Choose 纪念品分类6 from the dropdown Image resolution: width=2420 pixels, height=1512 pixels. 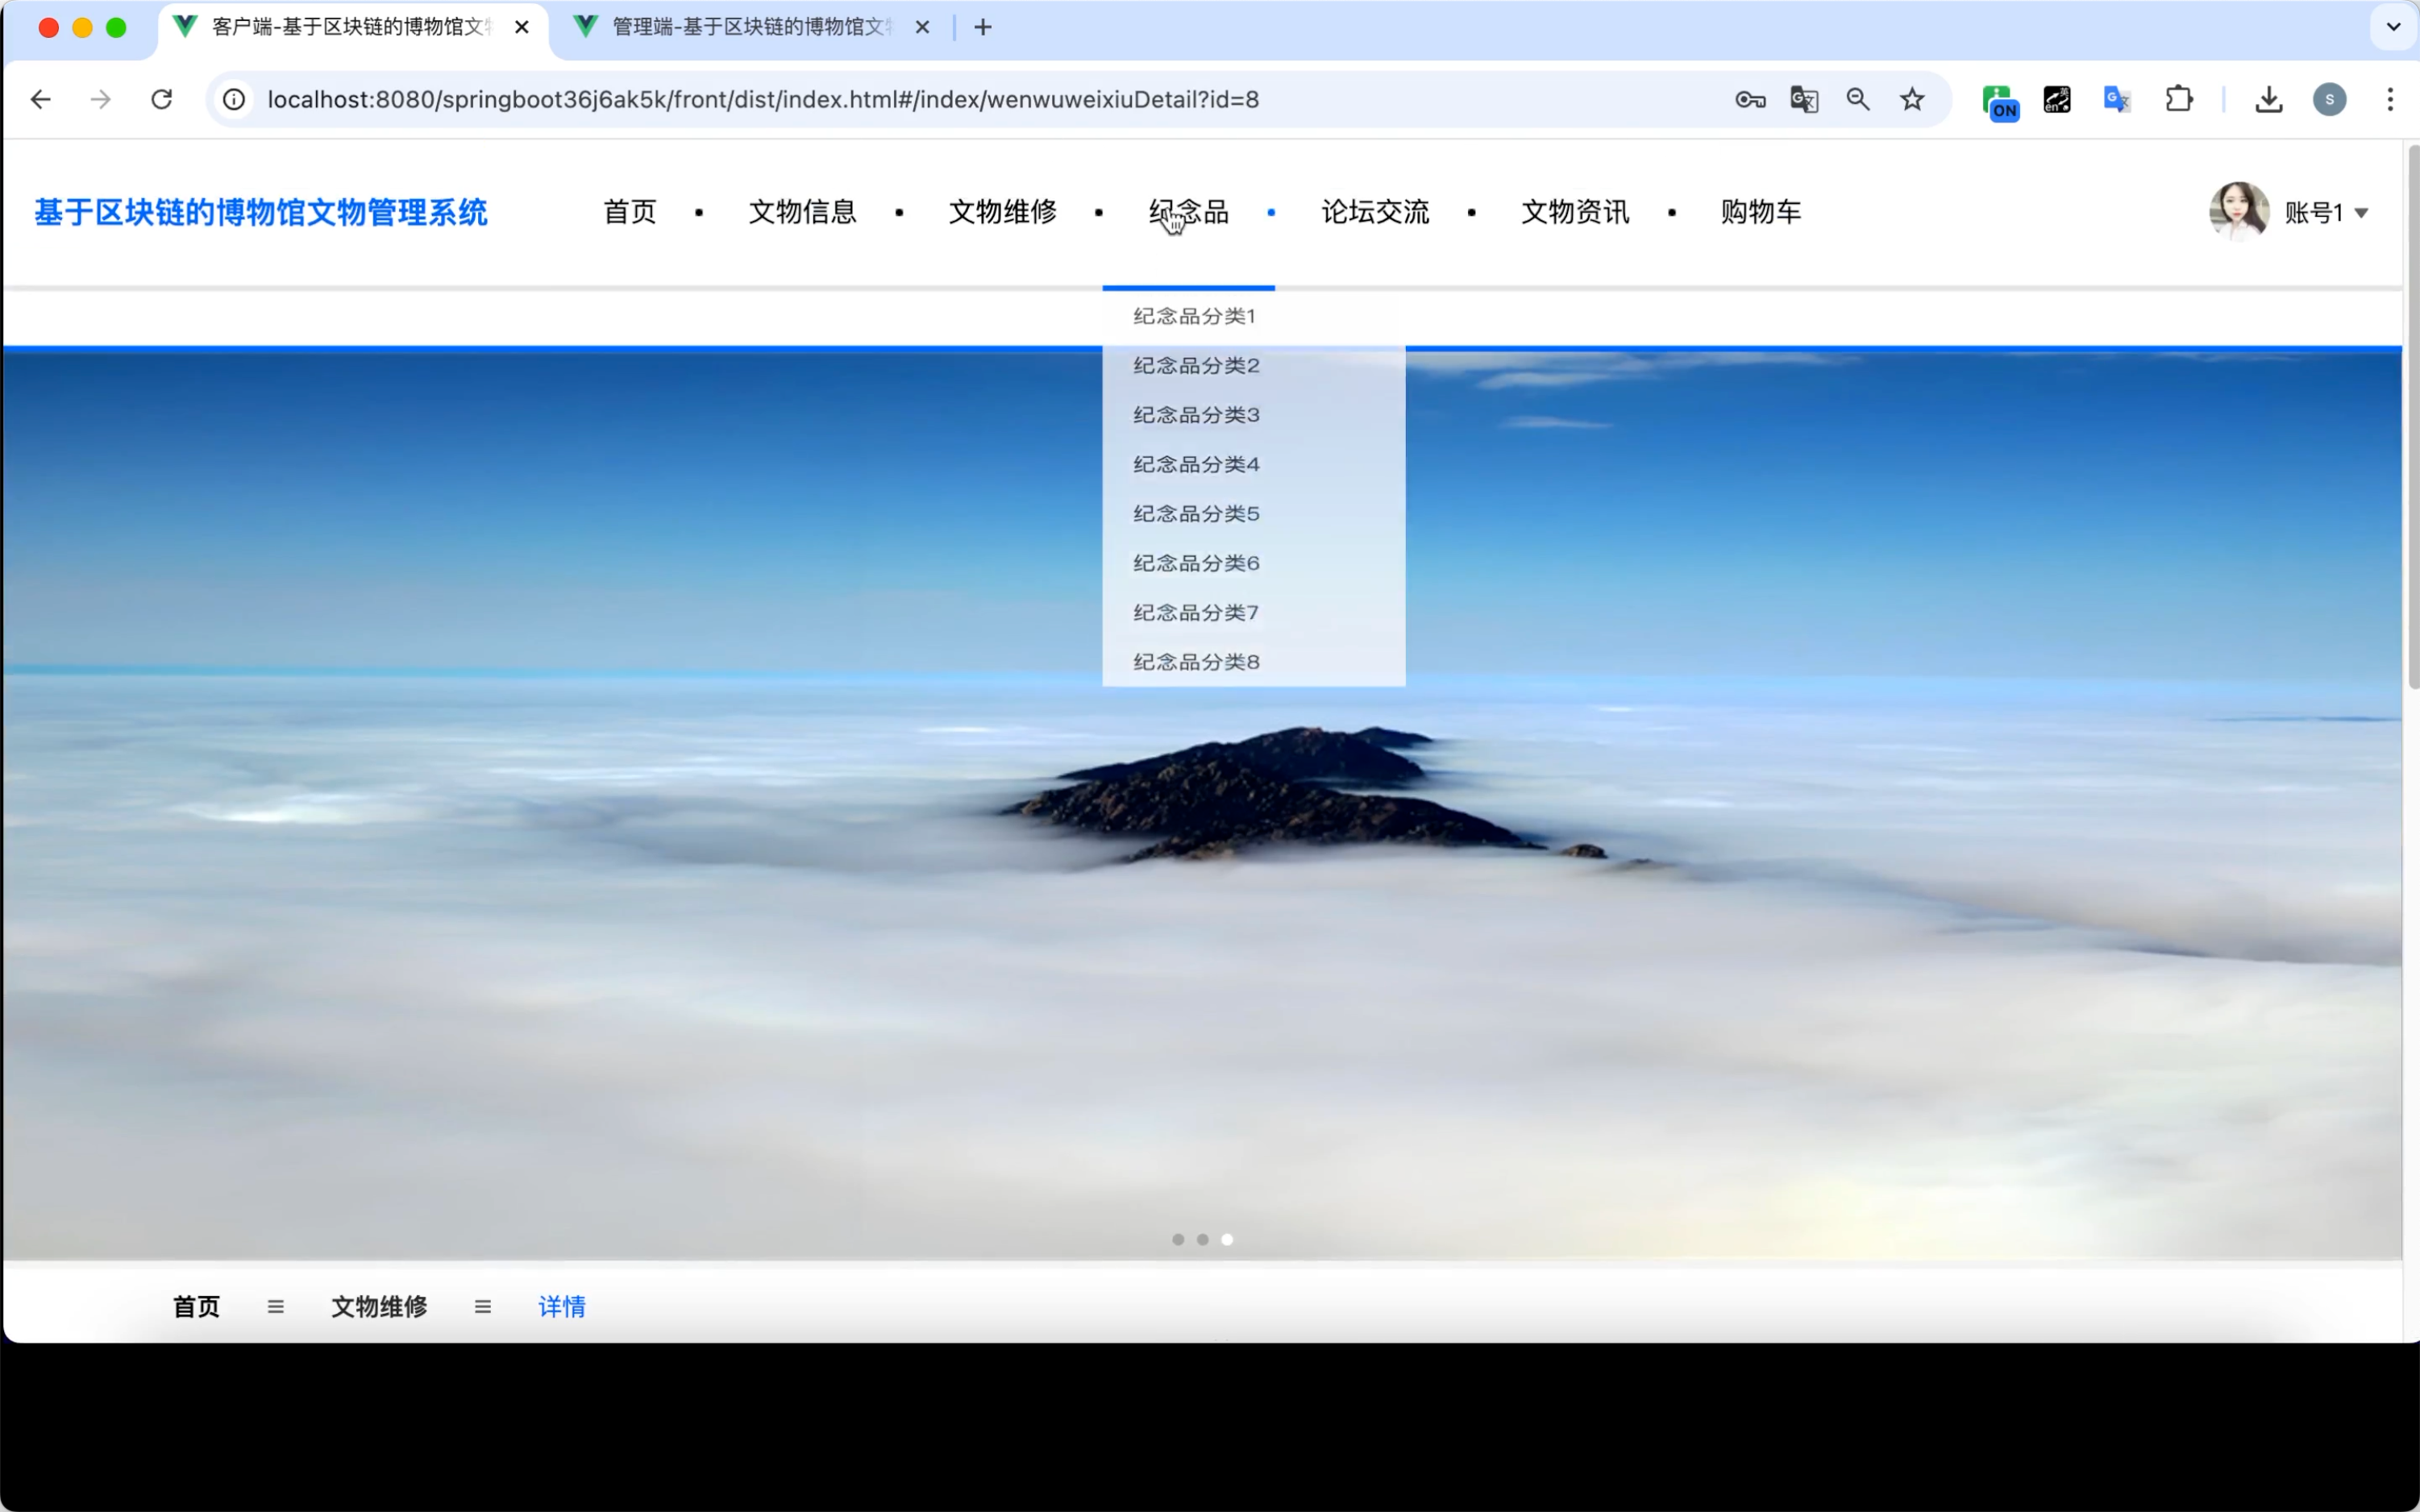pos(1254,563)
